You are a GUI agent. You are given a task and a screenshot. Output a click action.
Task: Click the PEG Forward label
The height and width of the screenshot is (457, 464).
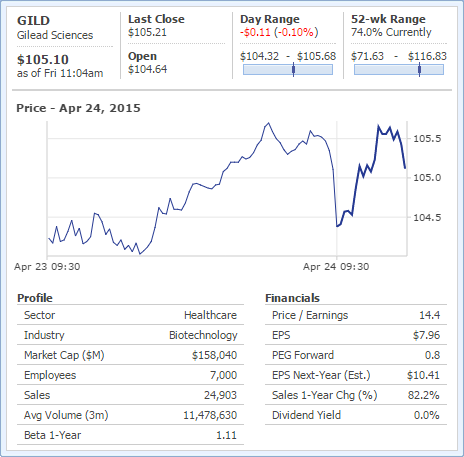303,355
